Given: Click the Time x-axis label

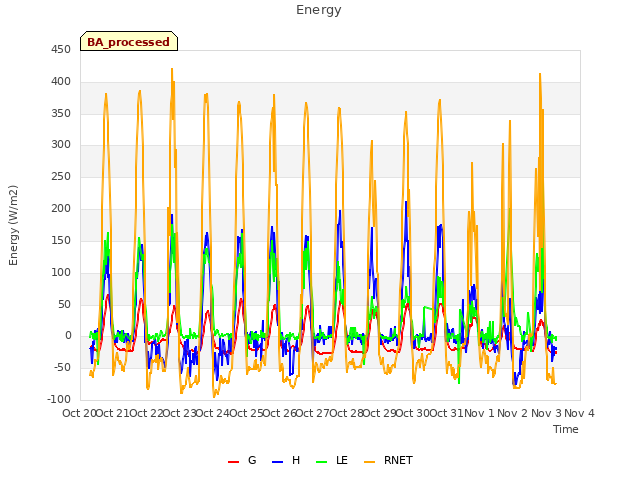Looking at the screenshot, I should click(x=566, y=429).
